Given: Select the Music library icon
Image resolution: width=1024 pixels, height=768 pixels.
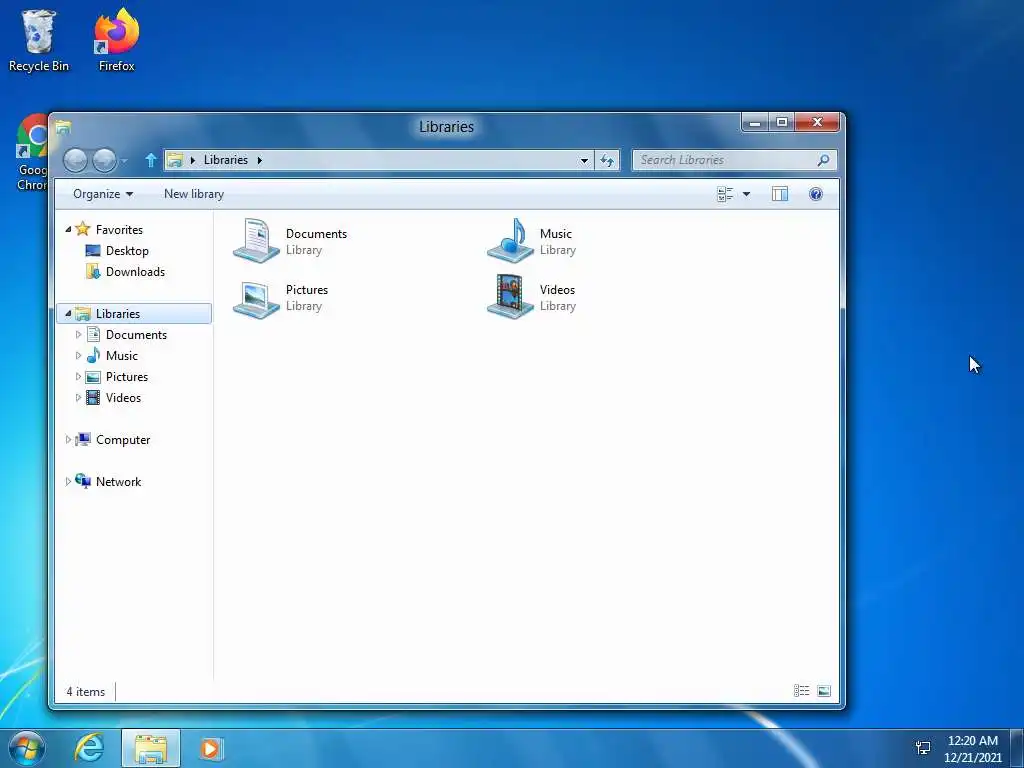Looking at the screenshot, I should [x=511, y=241].
